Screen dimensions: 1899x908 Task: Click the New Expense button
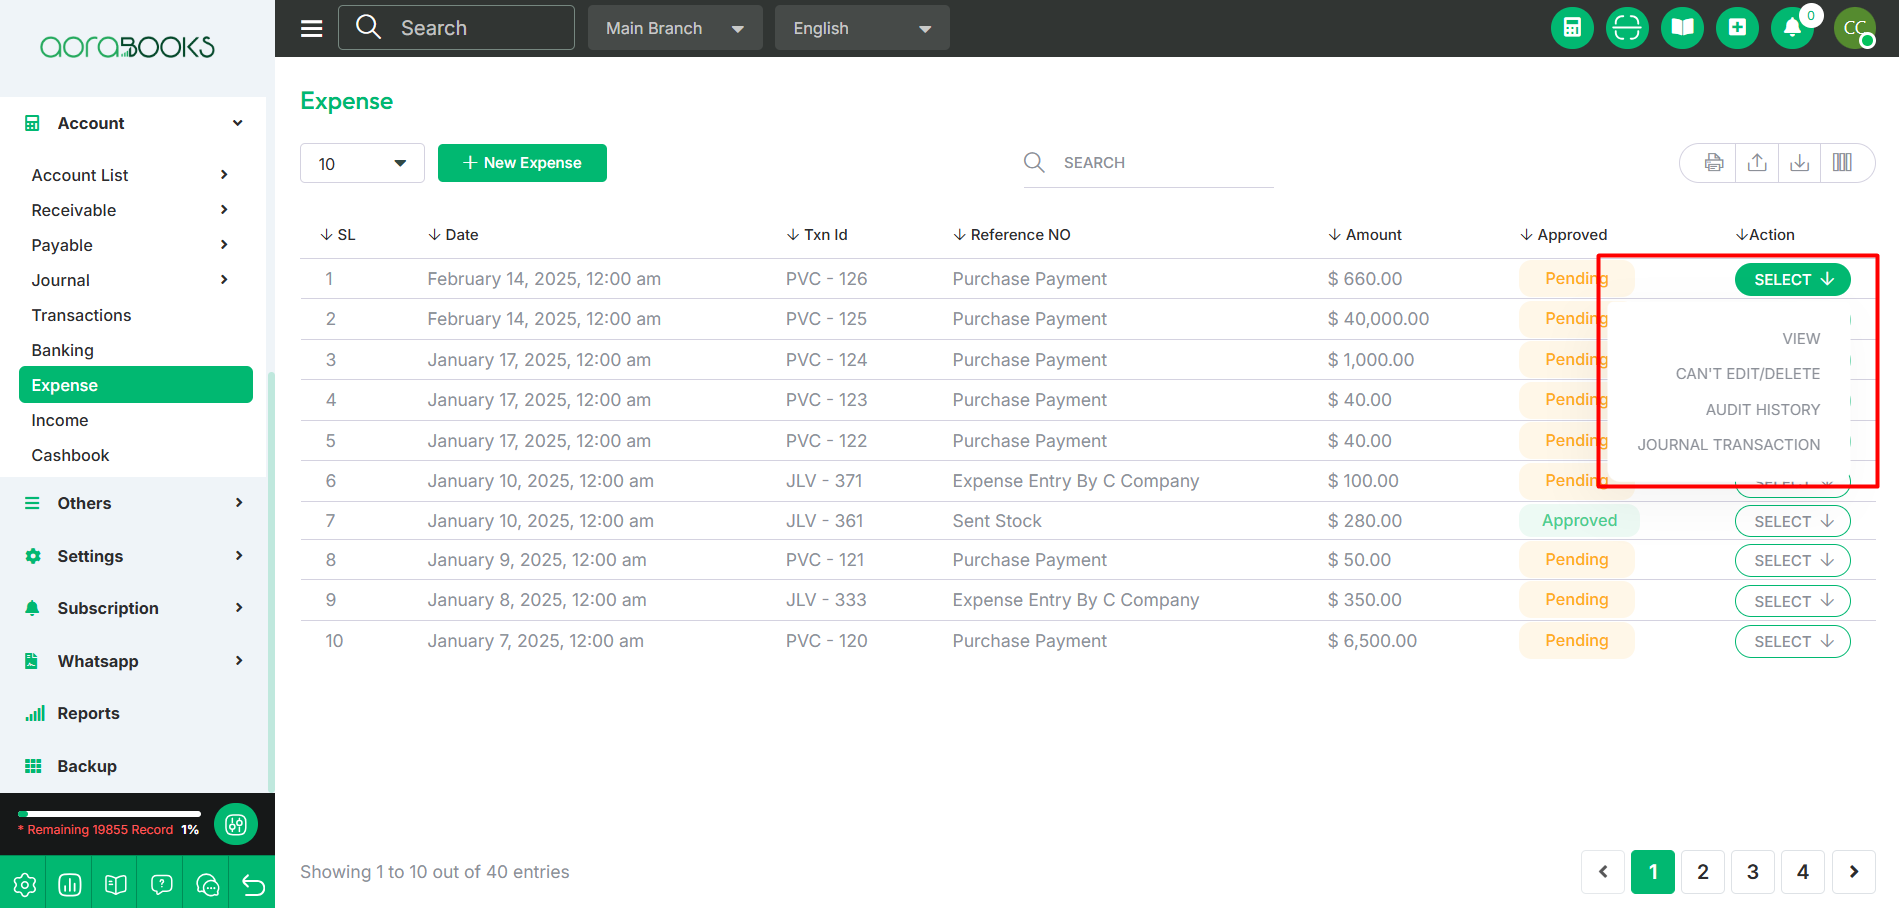coord(522,163)
